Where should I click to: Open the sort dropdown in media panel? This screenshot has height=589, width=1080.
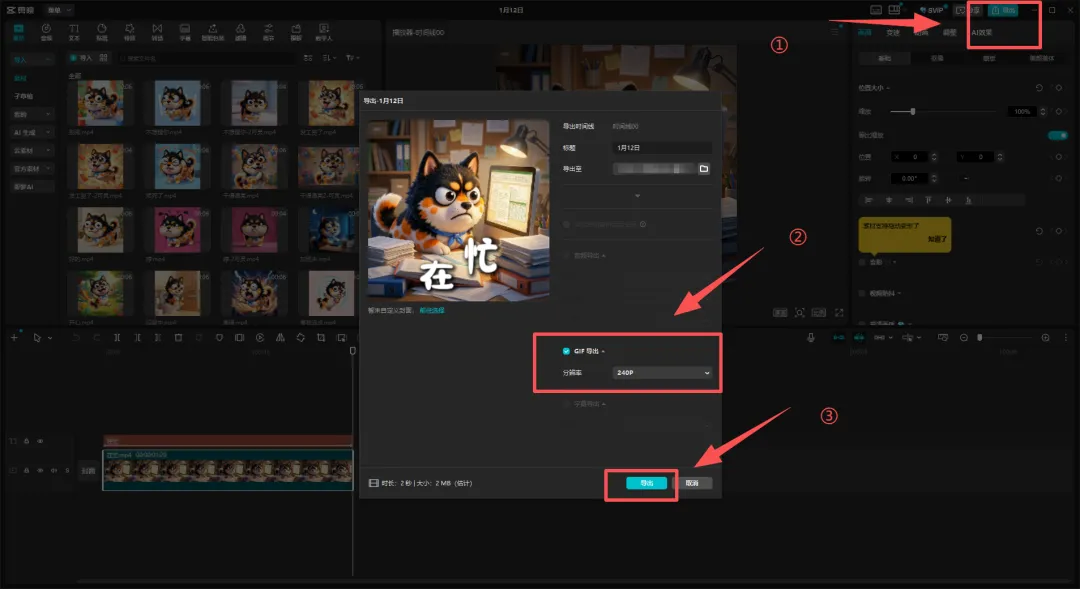coord(329,58)
